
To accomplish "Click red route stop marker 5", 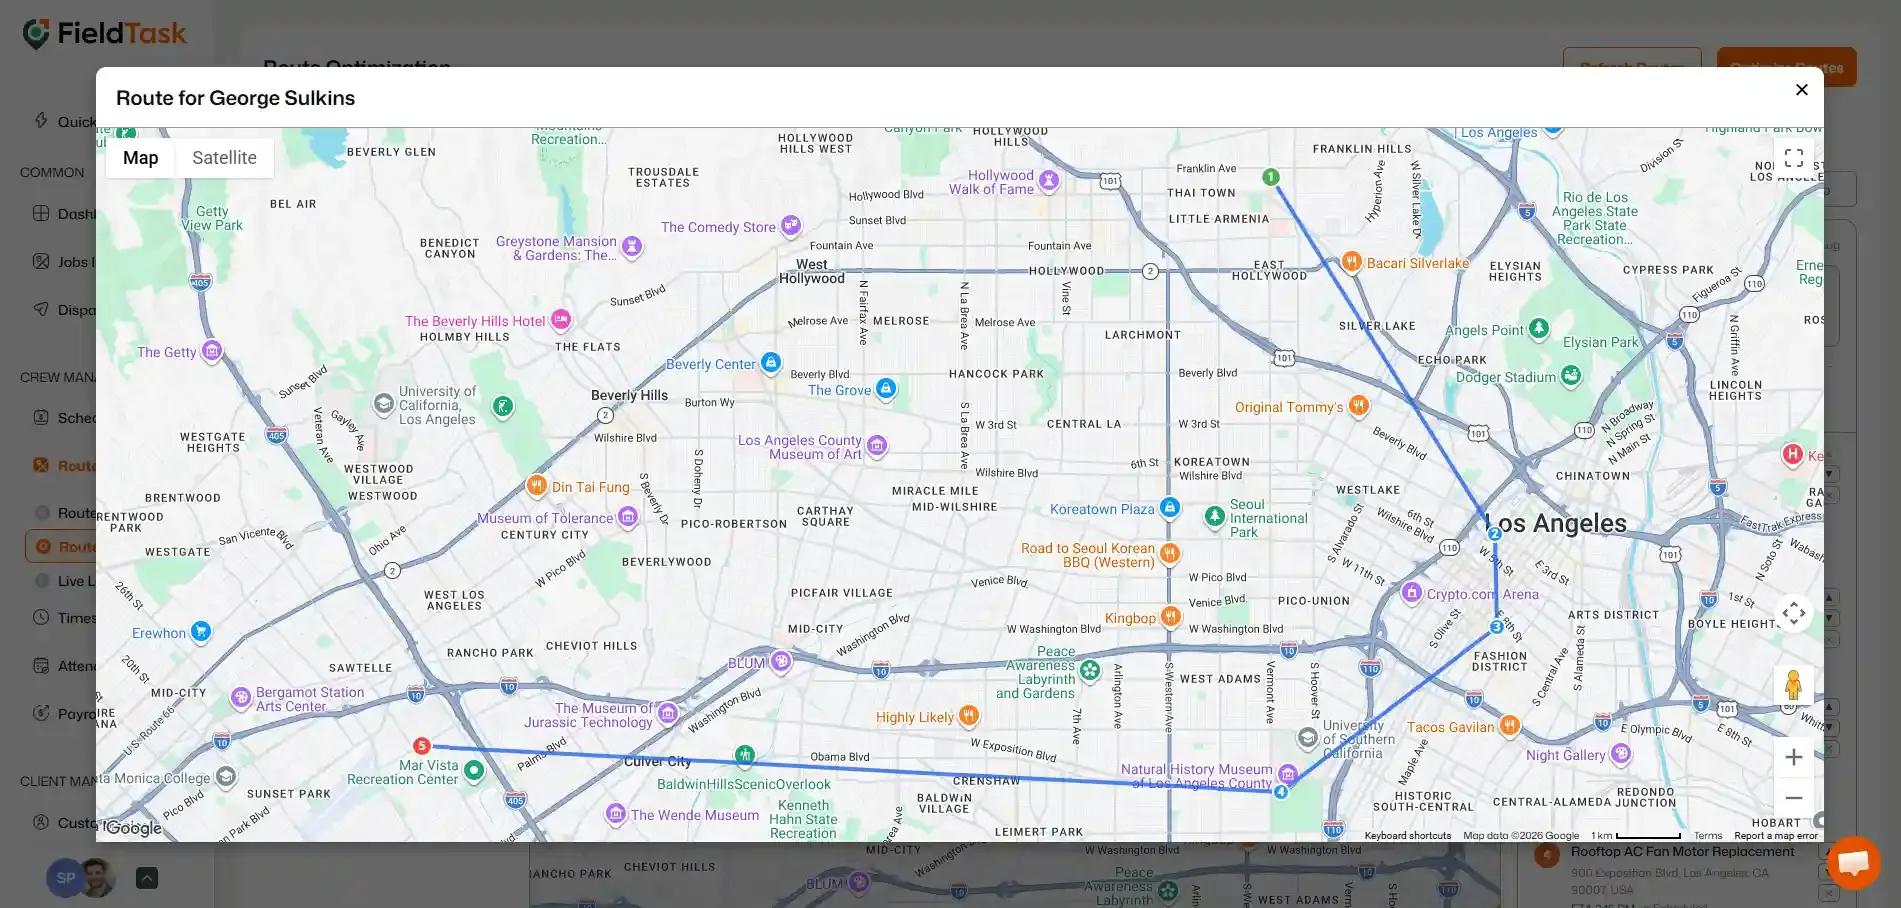I will tap(422, 746).
